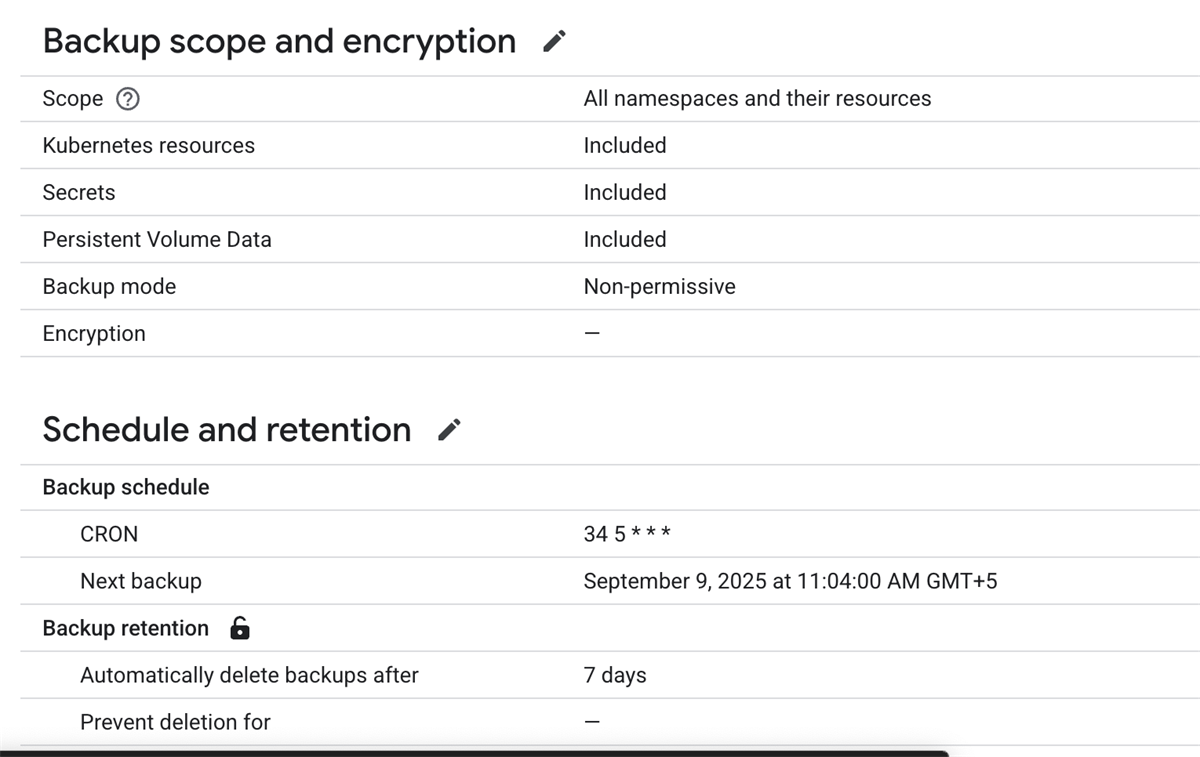Toggle Kubernetes resources inclusion
This screenshot has width=1200, height=757.
[x=624, y=145]
